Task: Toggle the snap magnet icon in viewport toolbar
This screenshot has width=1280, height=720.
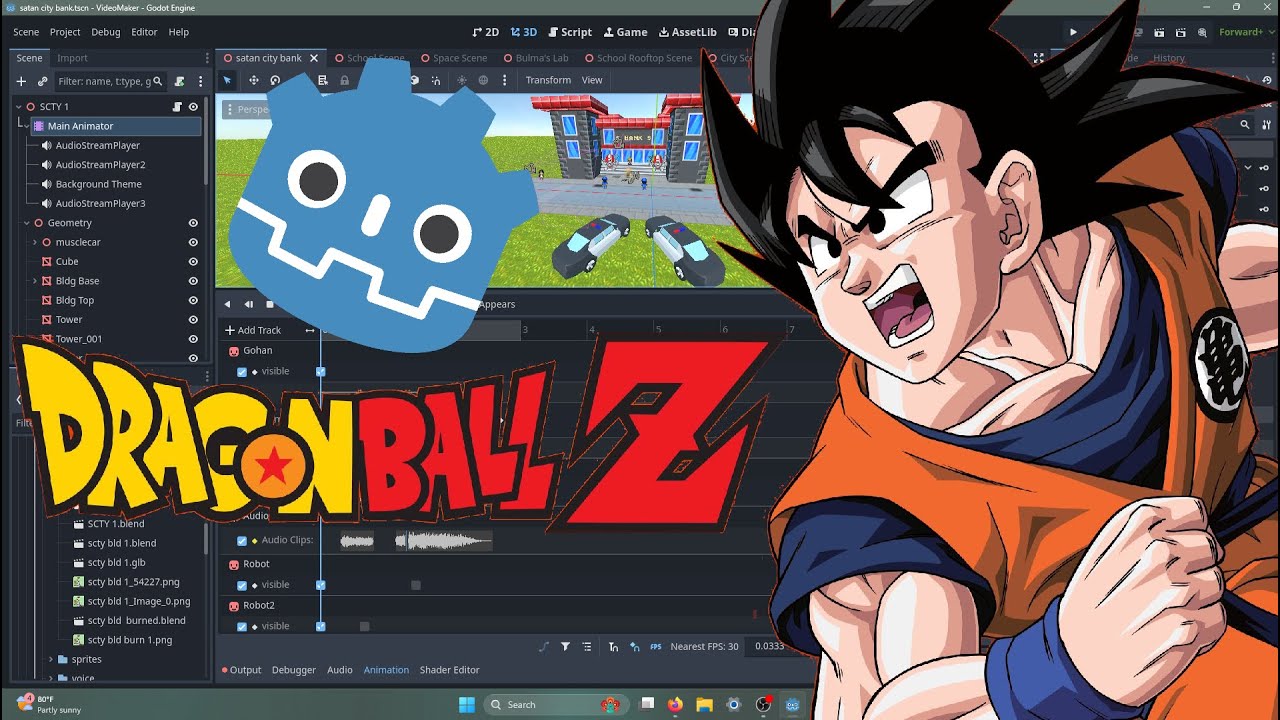Action: click(436, 80)
